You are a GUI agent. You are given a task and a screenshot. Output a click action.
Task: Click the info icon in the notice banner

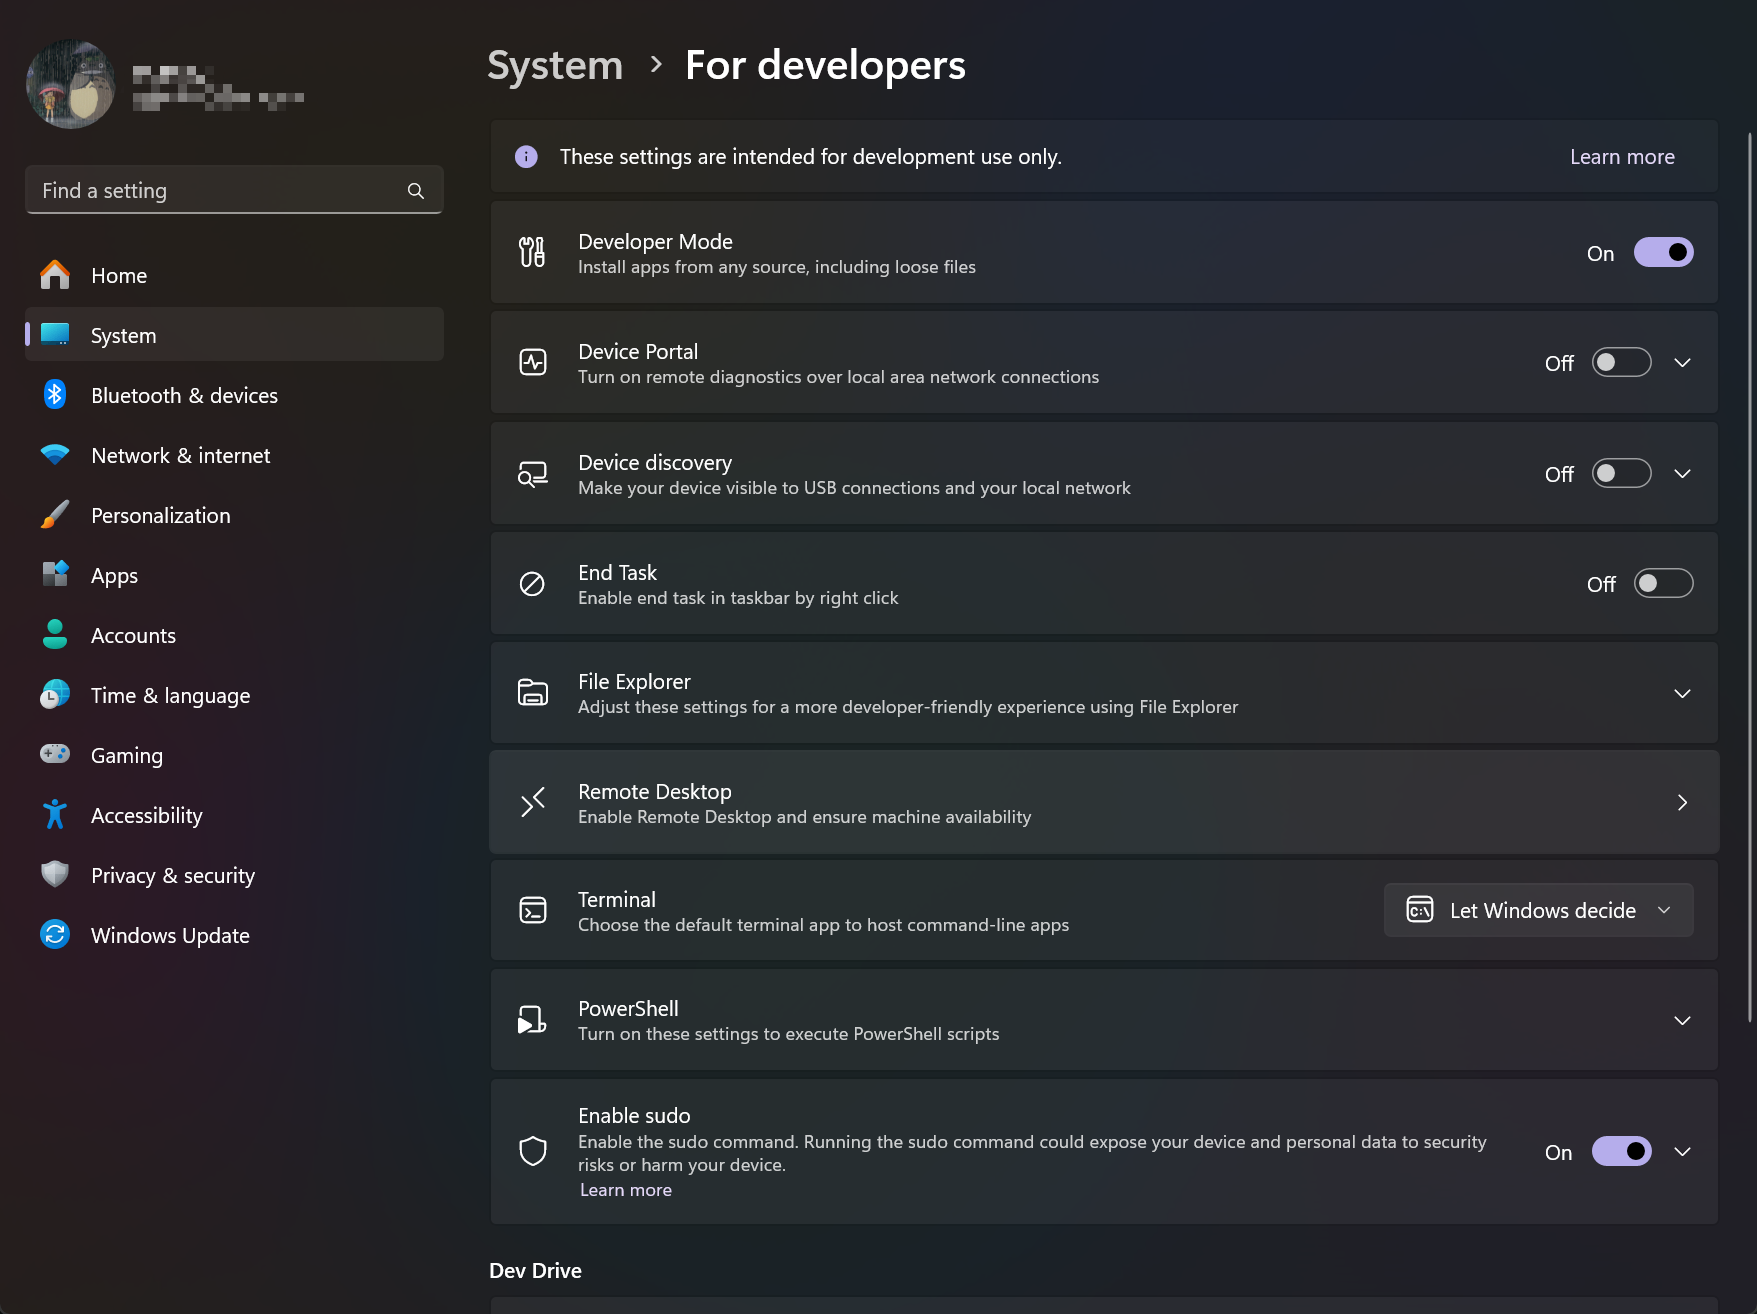point(526,157)
